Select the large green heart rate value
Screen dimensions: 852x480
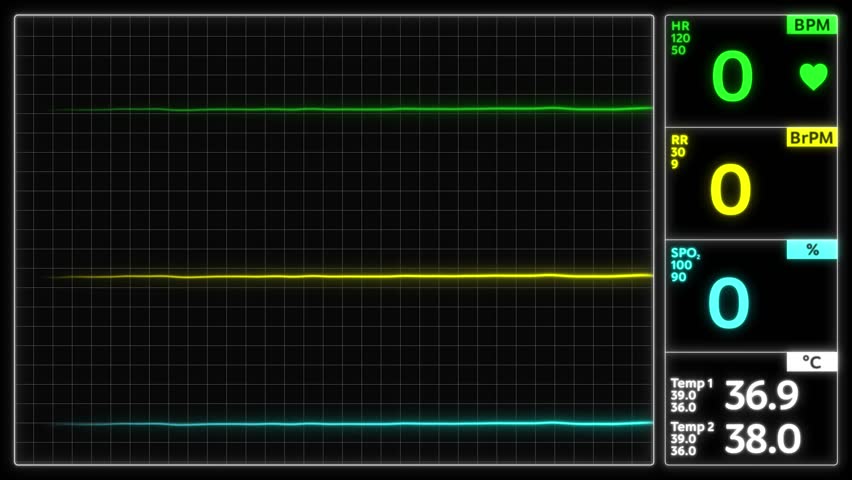coord(732,76)
